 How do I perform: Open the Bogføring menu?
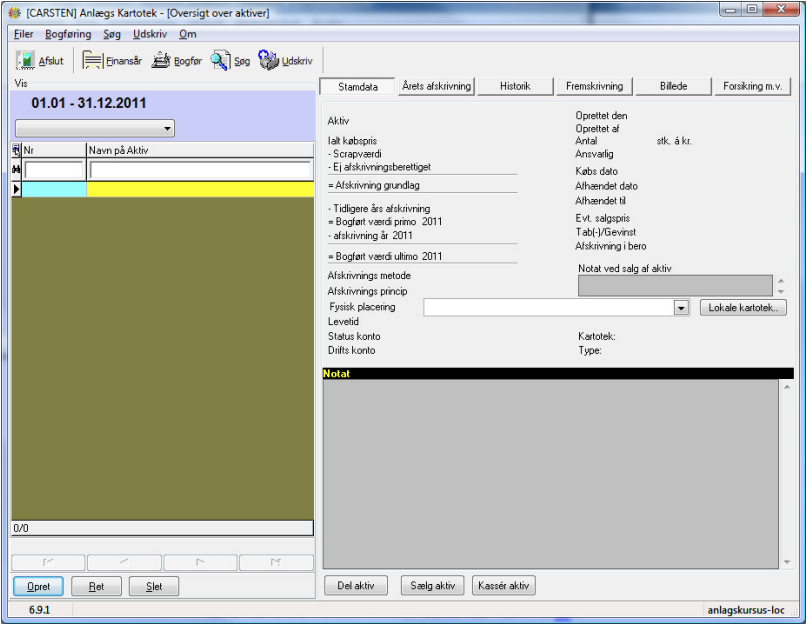pyautogui.click(x=68, y=34)
